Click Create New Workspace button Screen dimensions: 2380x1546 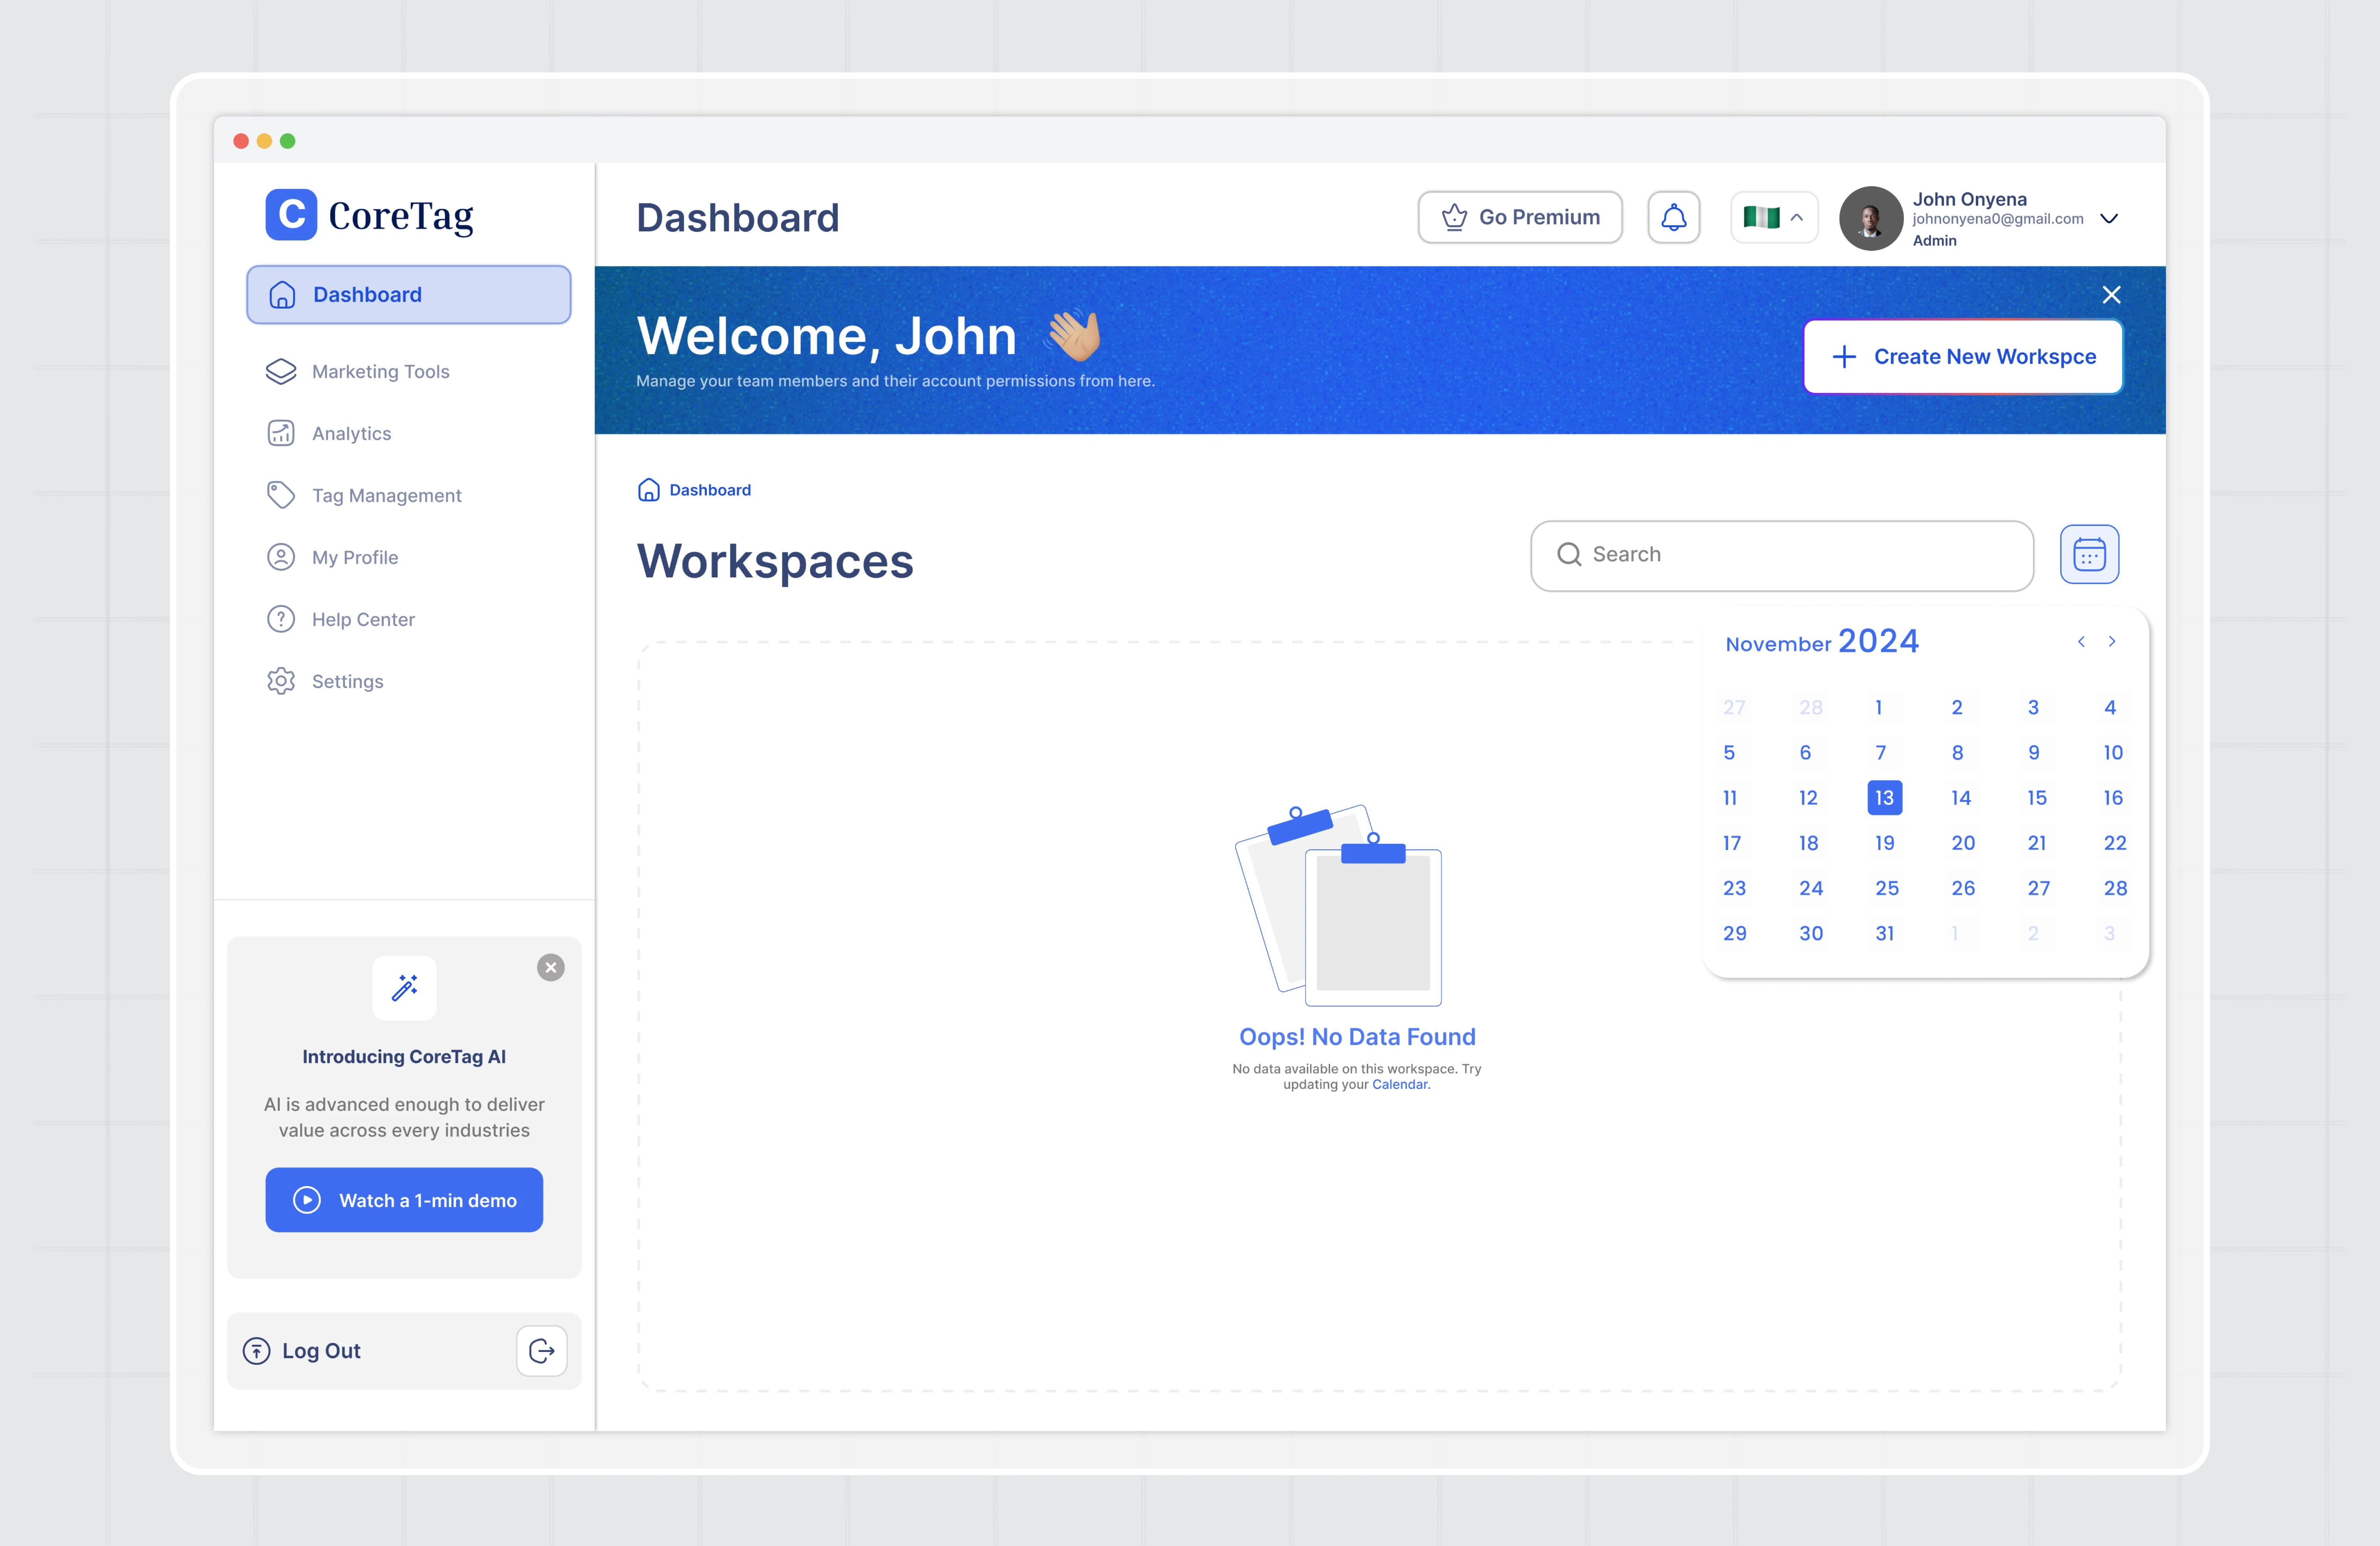click(x=1962, y=357)
